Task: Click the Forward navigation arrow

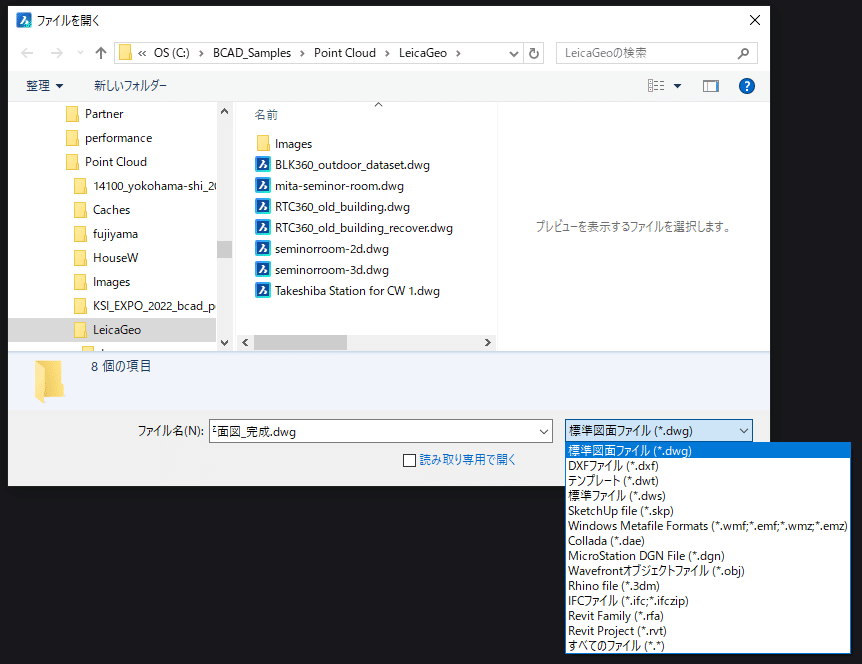Action: 57,53
